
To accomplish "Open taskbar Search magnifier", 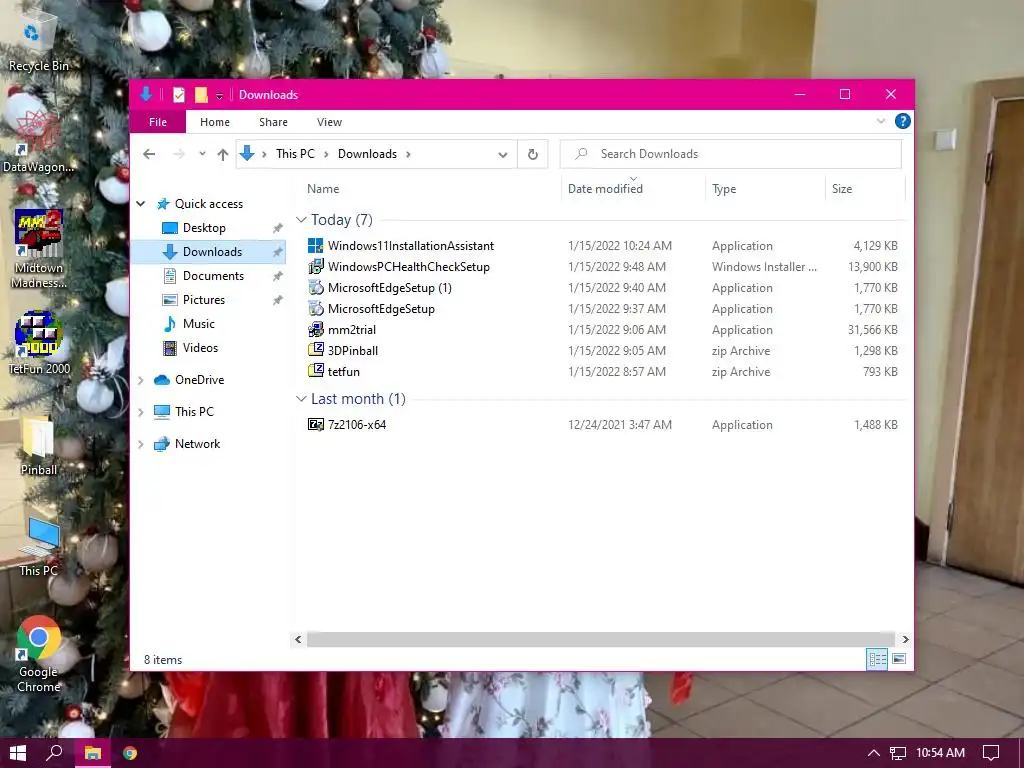I will (x=54, y=753).
